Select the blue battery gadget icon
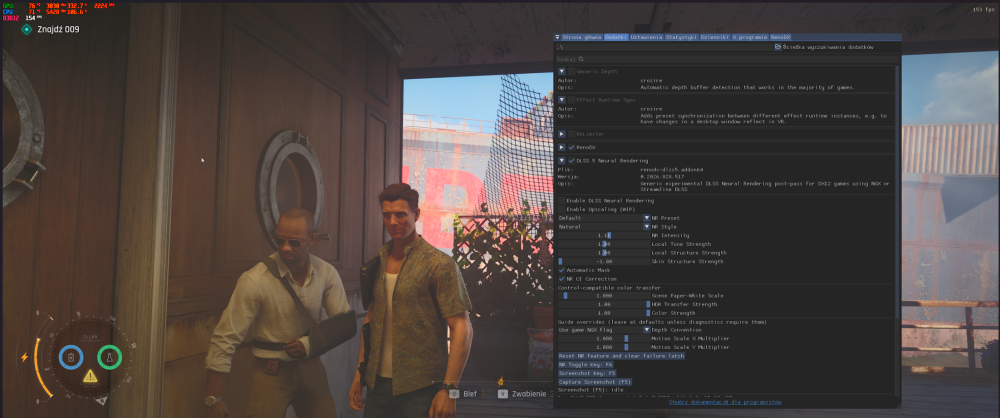 click(x=71, y=357)
